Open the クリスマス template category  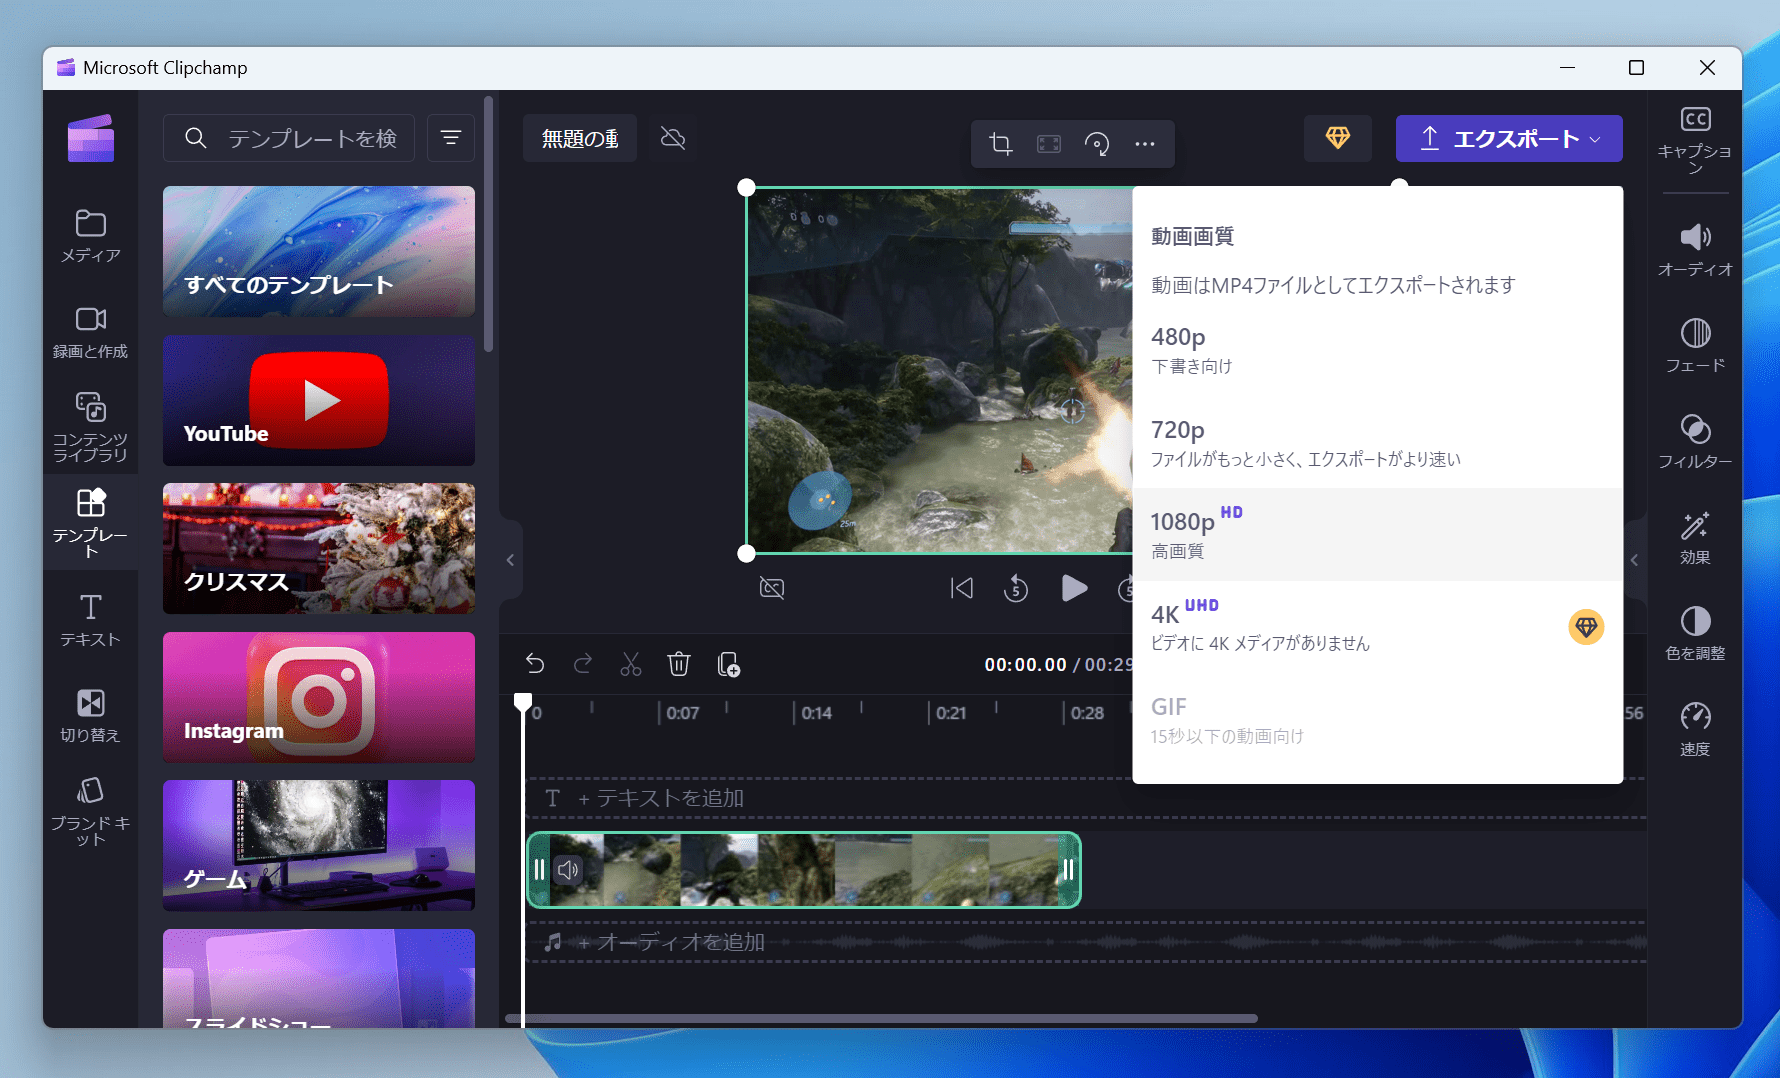tap(319, 548)
